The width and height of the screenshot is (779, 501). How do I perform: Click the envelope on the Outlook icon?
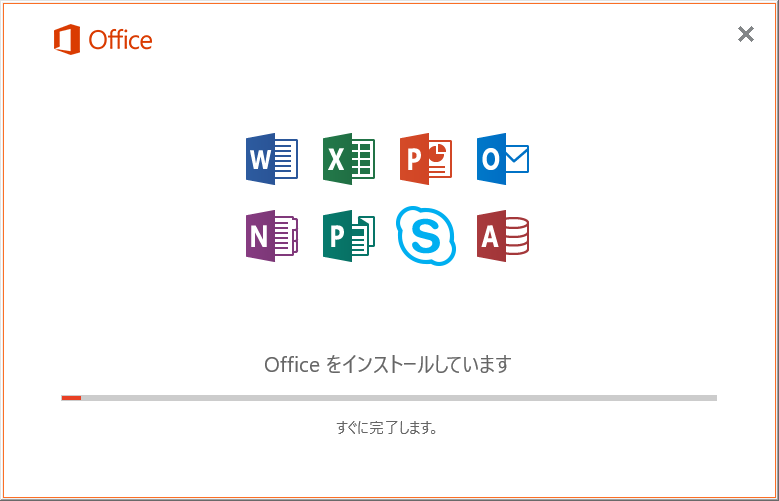point(518,159)
